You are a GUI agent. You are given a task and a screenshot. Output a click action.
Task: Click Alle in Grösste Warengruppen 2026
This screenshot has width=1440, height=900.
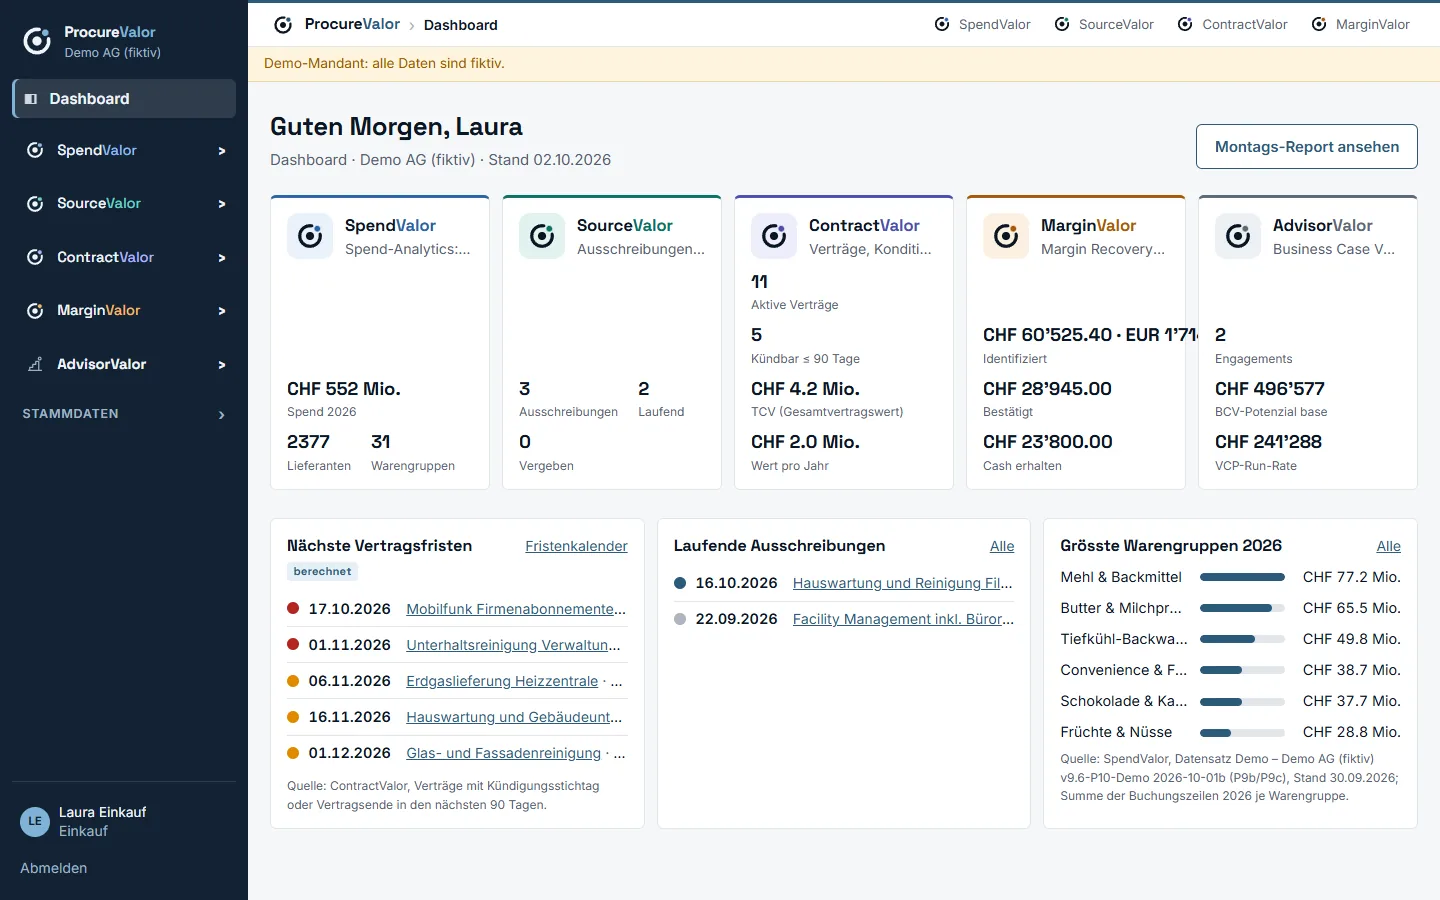tap(1388, 546)
